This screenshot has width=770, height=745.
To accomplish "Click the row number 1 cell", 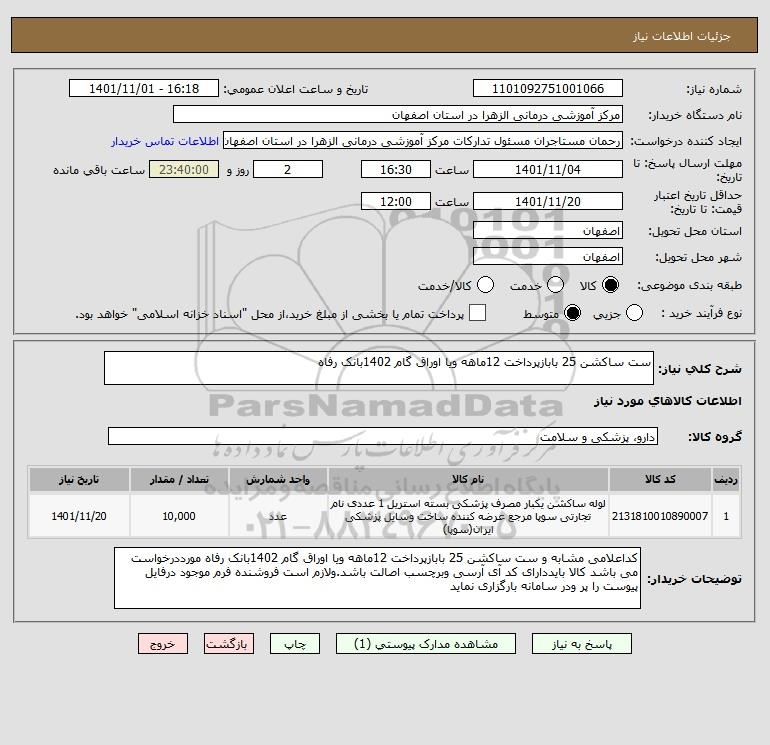I will 726,516.
